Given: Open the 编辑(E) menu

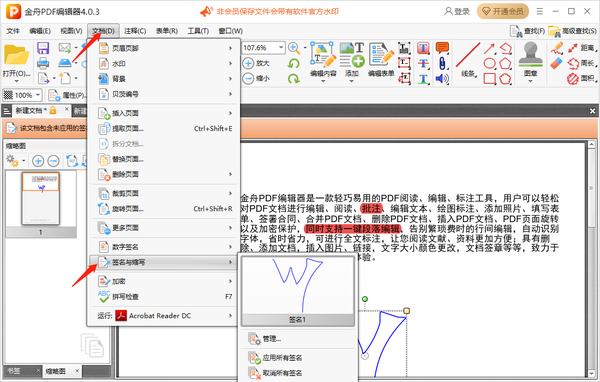Looking at the screenshot, I should [40, 31].
